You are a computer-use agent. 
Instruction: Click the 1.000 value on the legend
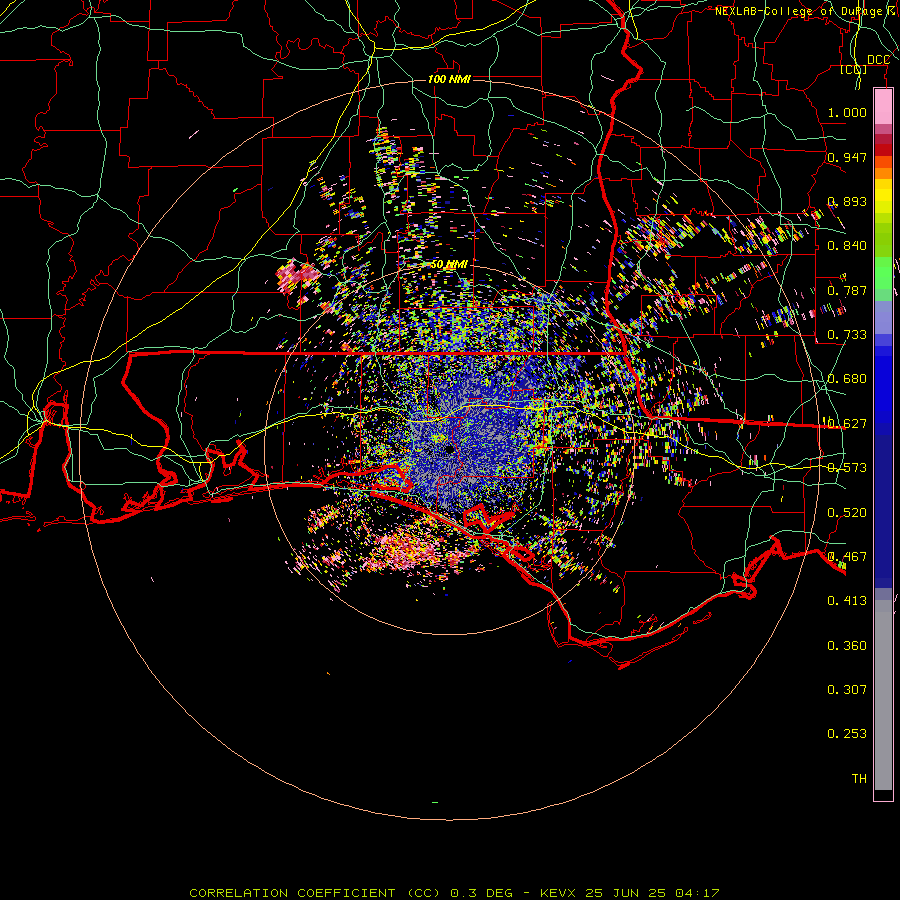847,112
